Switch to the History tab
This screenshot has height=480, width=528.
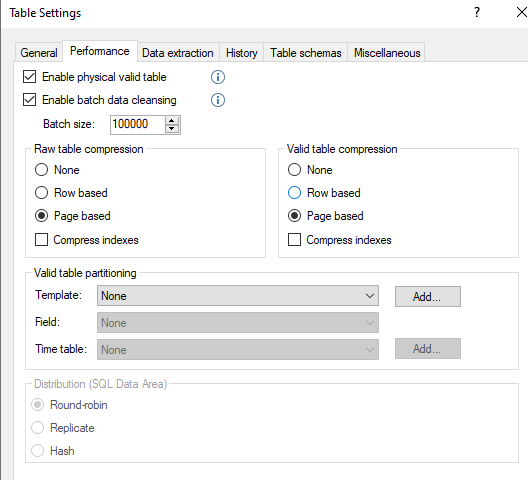click(x=242, y=53)
